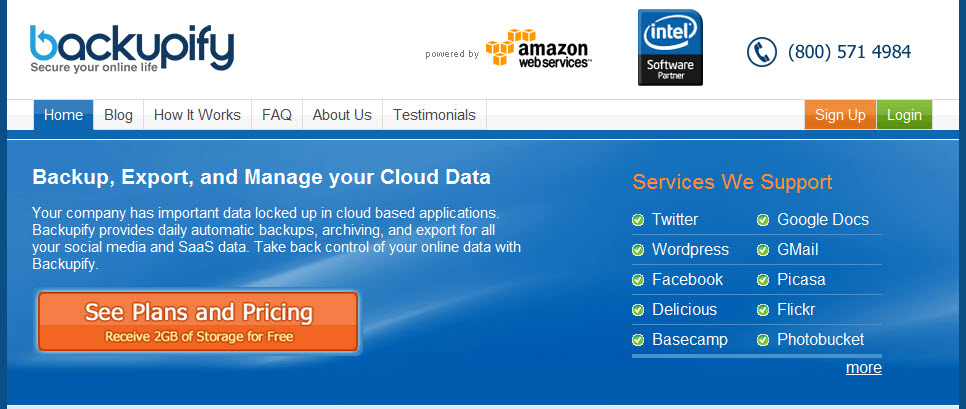Open the Blog tab
Screen dimensions: 966x409
click(x=118, y=115)
